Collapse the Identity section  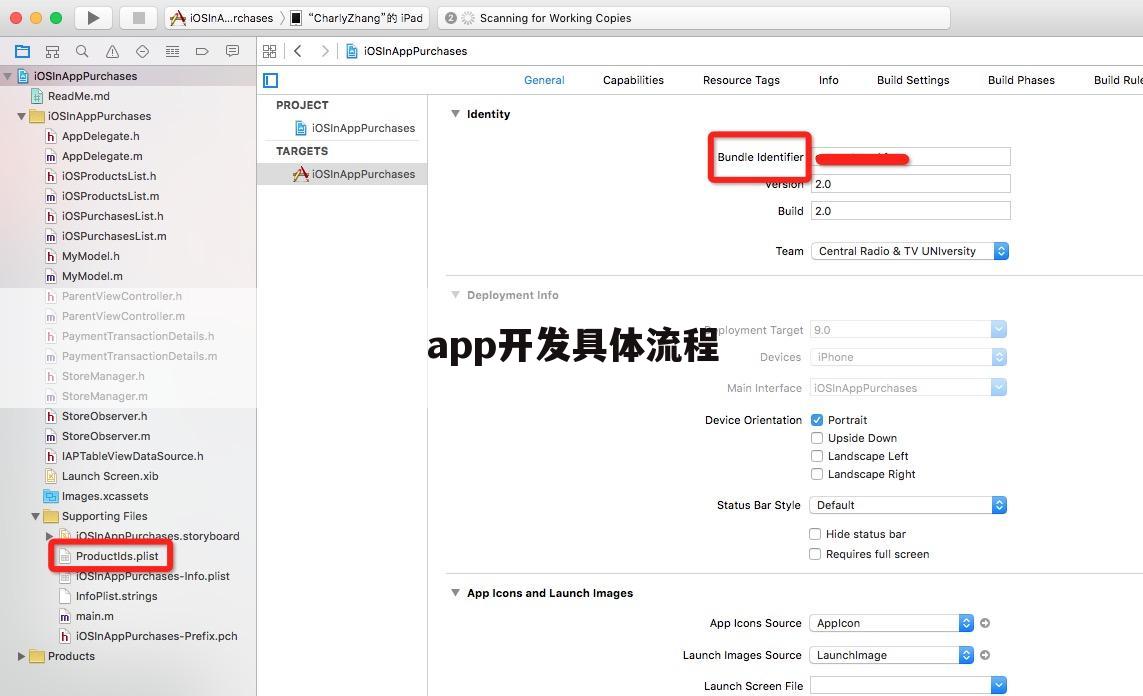pyautogui.click(x=456, y=114)
